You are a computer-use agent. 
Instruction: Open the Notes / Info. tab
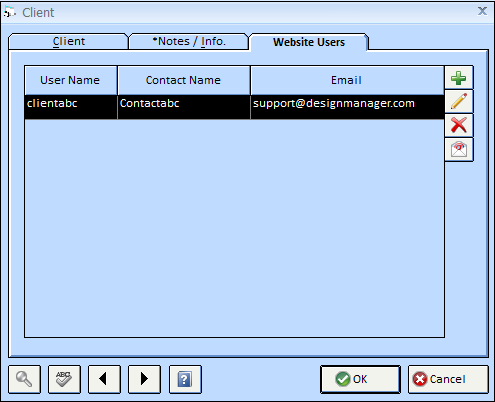point(189,41)
